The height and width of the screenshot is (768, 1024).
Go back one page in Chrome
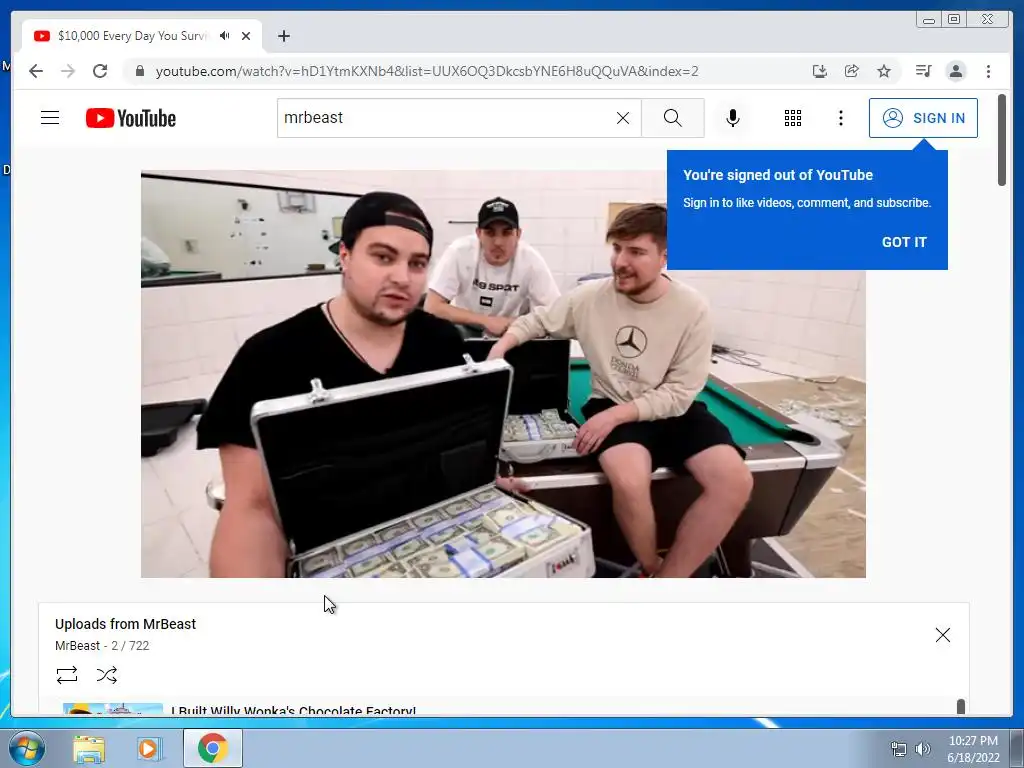[36, 71]
